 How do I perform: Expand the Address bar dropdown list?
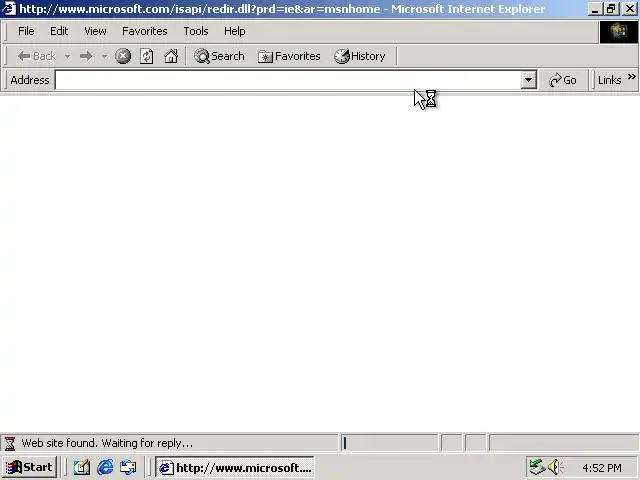click(x=528, y=80)
